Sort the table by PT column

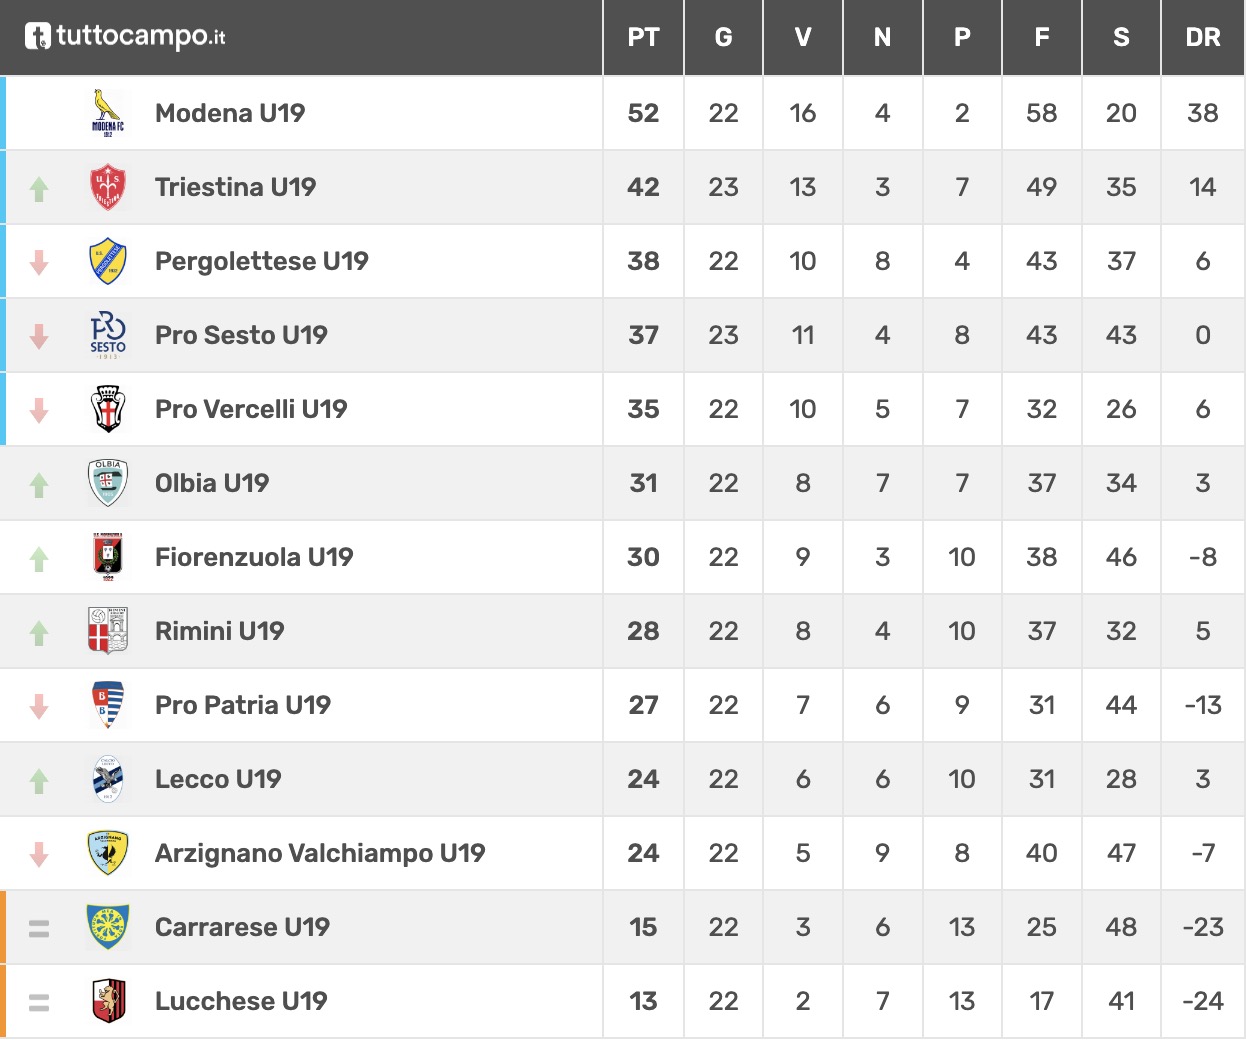[643, 37]
